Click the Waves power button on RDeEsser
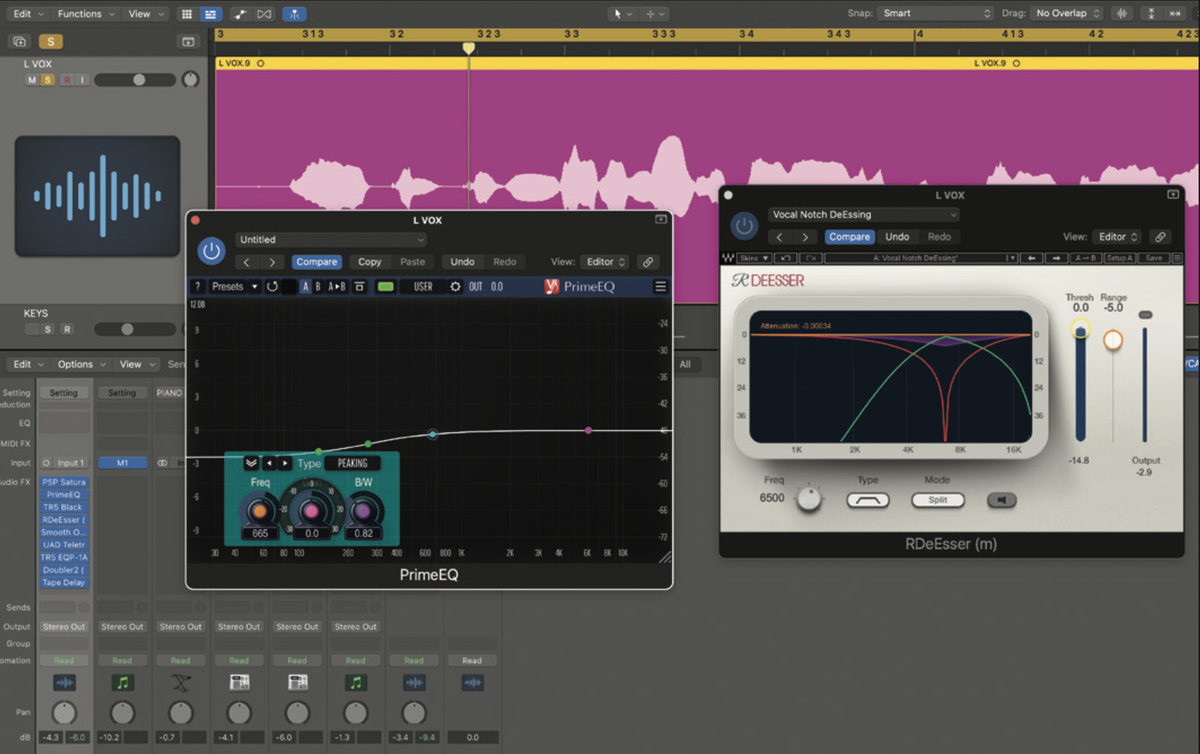The image size is (1200, 754). (744, 226)
